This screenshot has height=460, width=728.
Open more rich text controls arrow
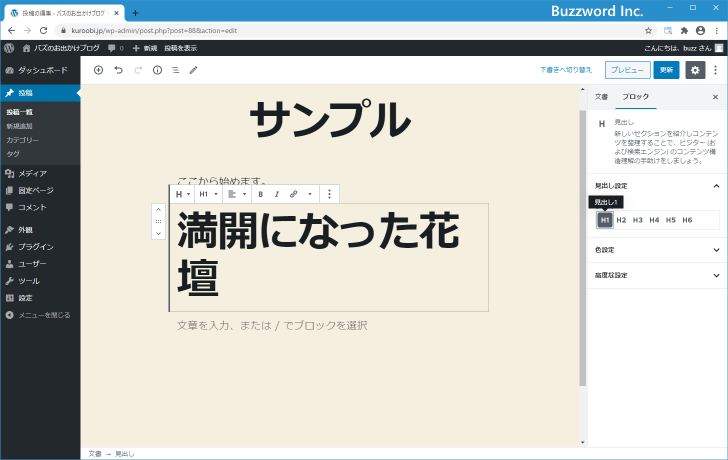coord(310,194)
